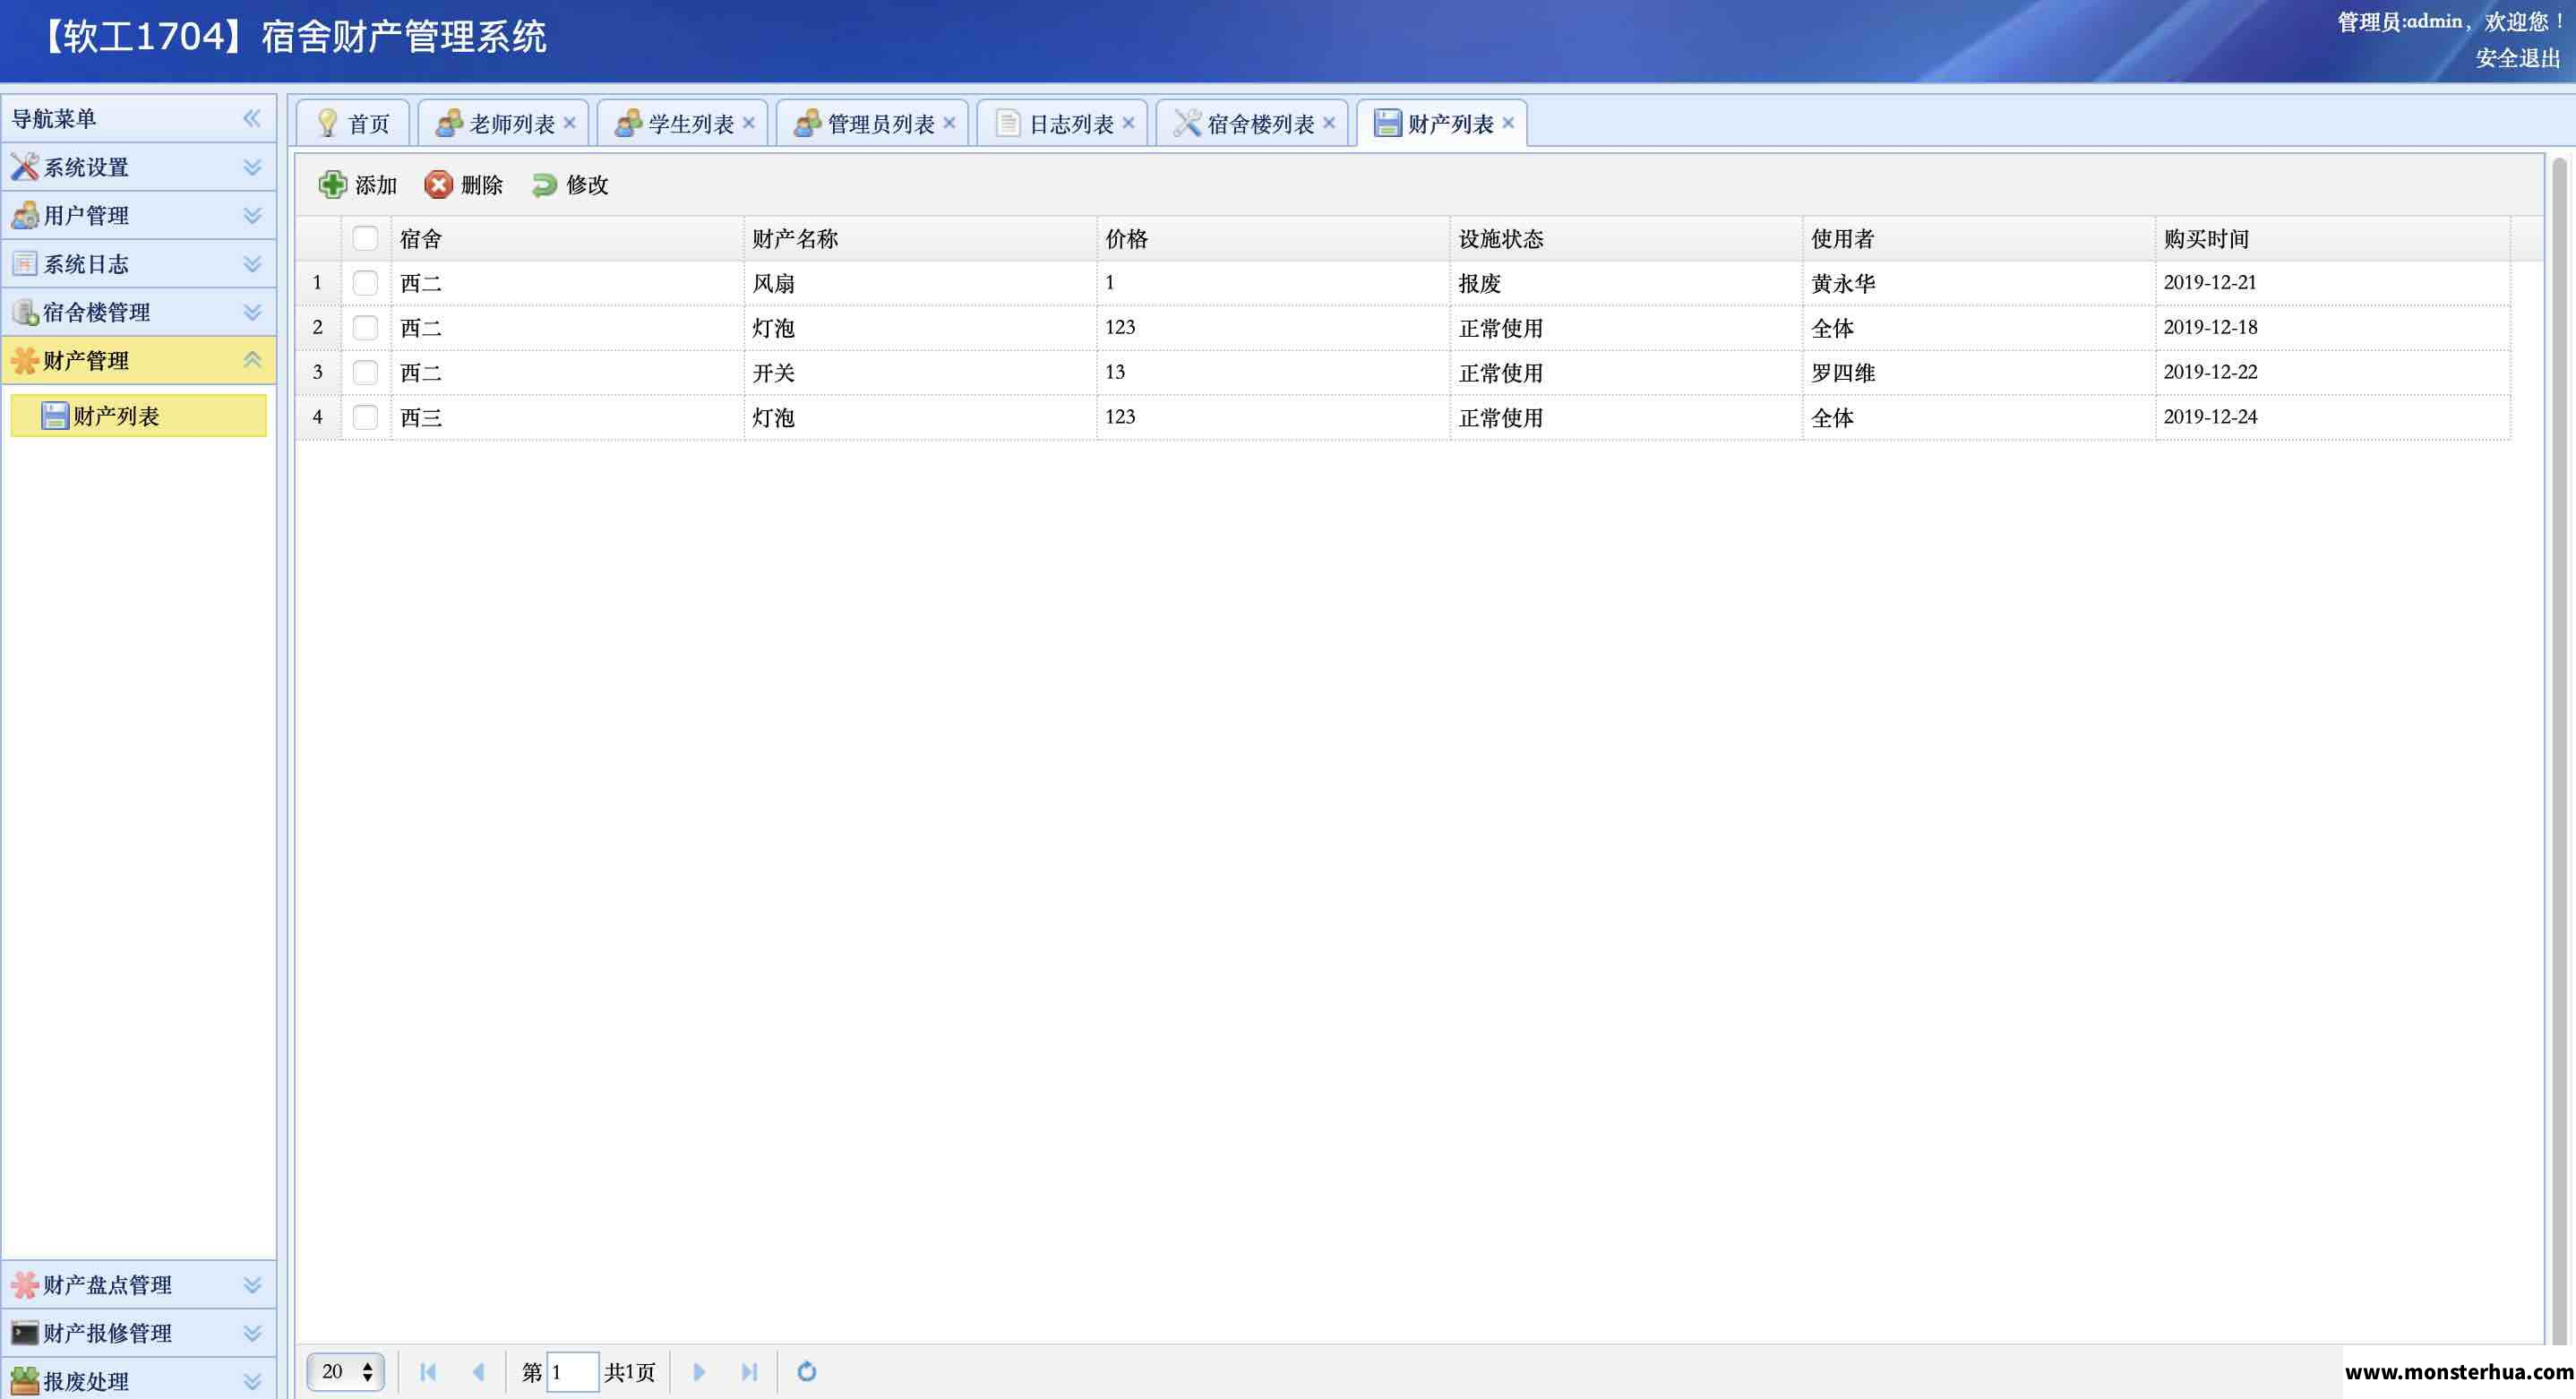Screen dimensions: 2576x1399
Task: Click the date 2019-12-24 cell
Action: point(2332,417)
